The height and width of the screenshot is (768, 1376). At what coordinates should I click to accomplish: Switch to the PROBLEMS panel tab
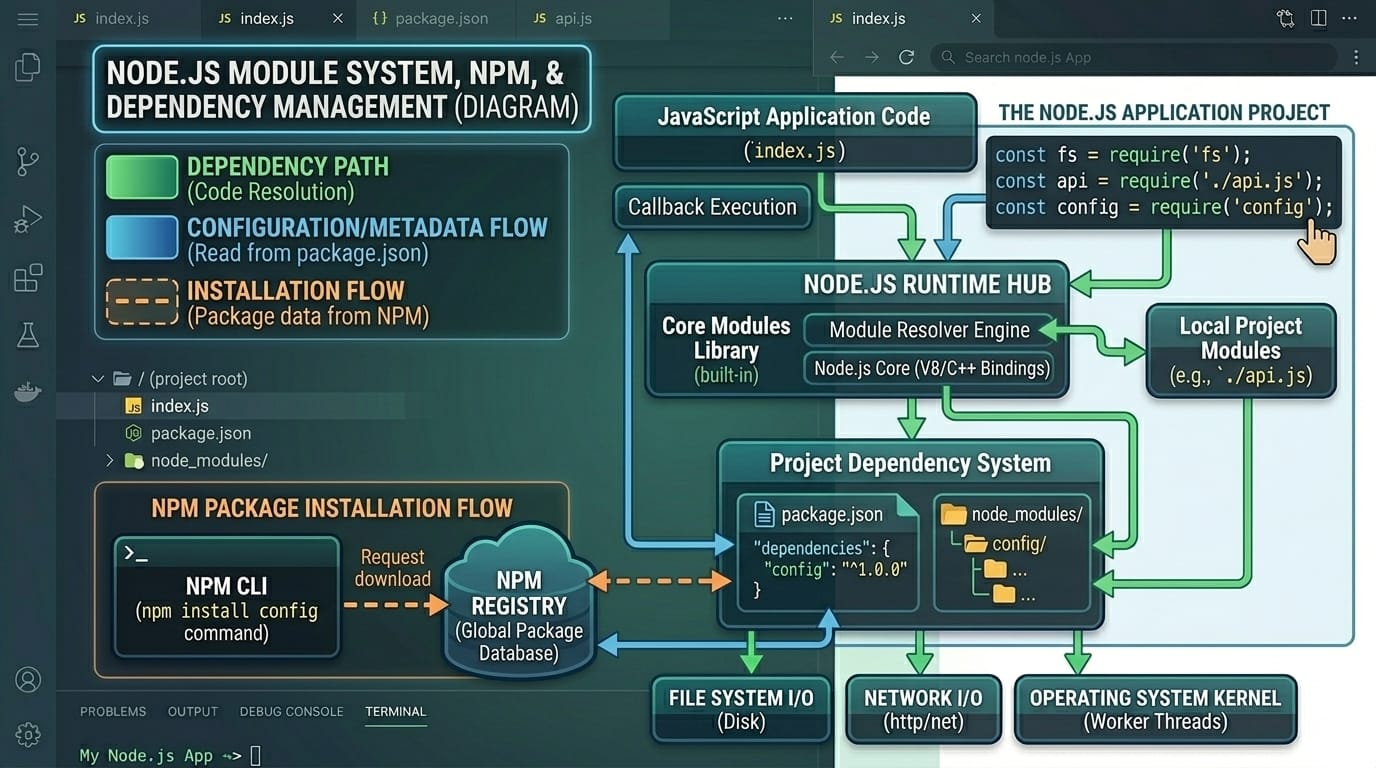pyautogui.click(x=113, y=712)
